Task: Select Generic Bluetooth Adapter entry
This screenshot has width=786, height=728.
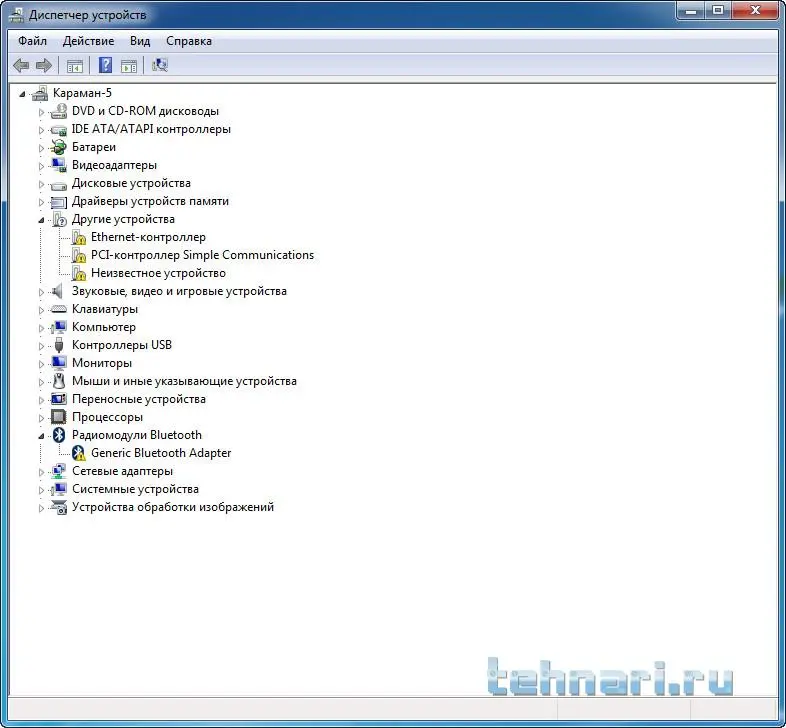Action: 161,453
